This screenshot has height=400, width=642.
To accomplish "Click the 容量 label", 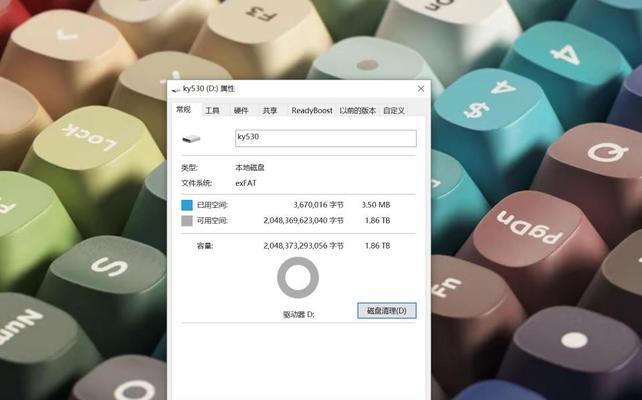I will [205, 246].
